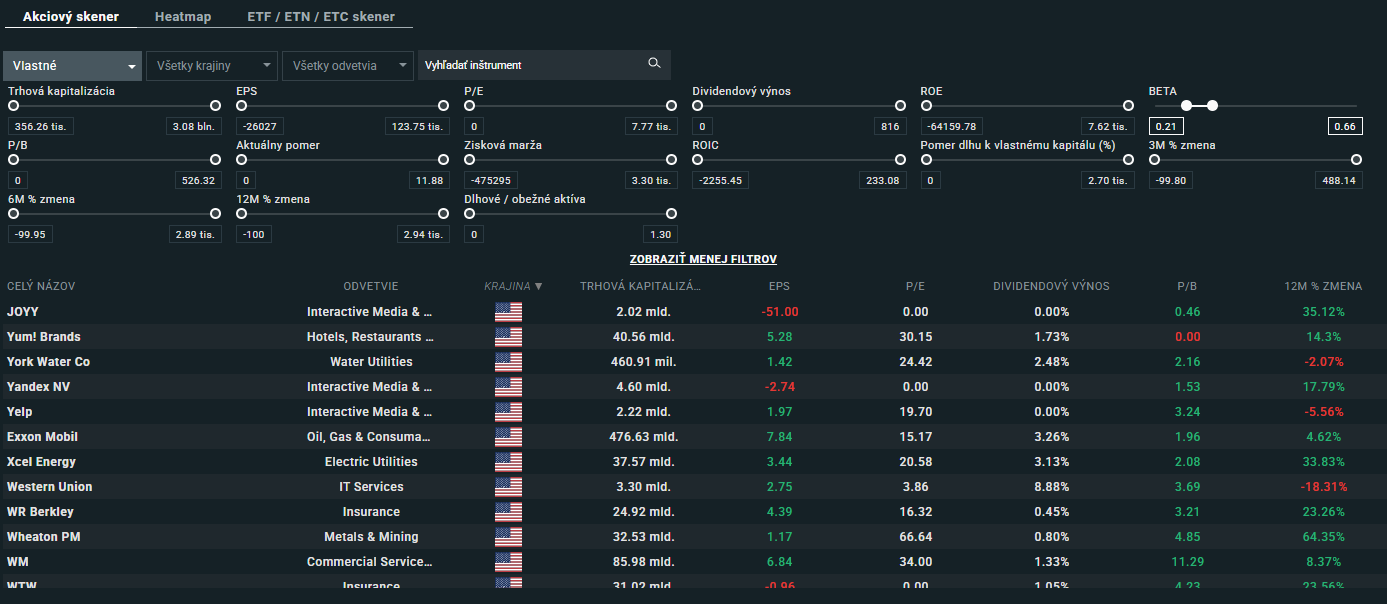Screen dimensions: 1387x604
Task: Click the search magnifier icon
Action: 654,64
